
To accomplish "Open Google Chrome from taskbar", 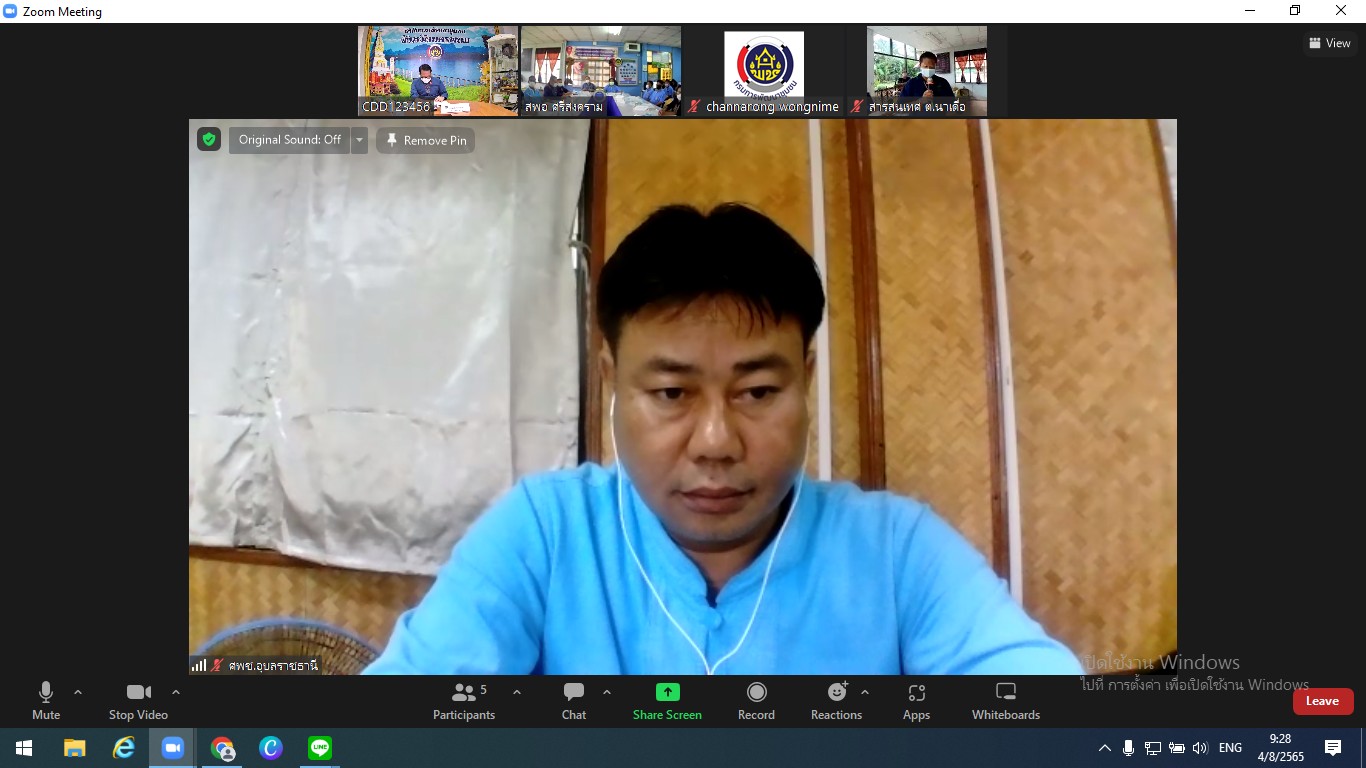I will pos(222,748).
